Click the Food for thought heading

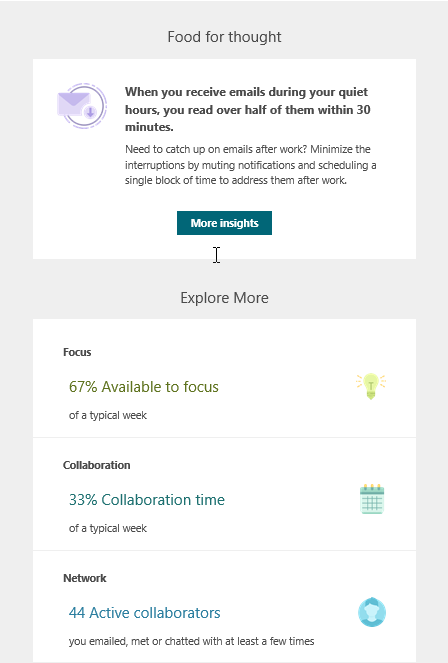coord(224,37)
